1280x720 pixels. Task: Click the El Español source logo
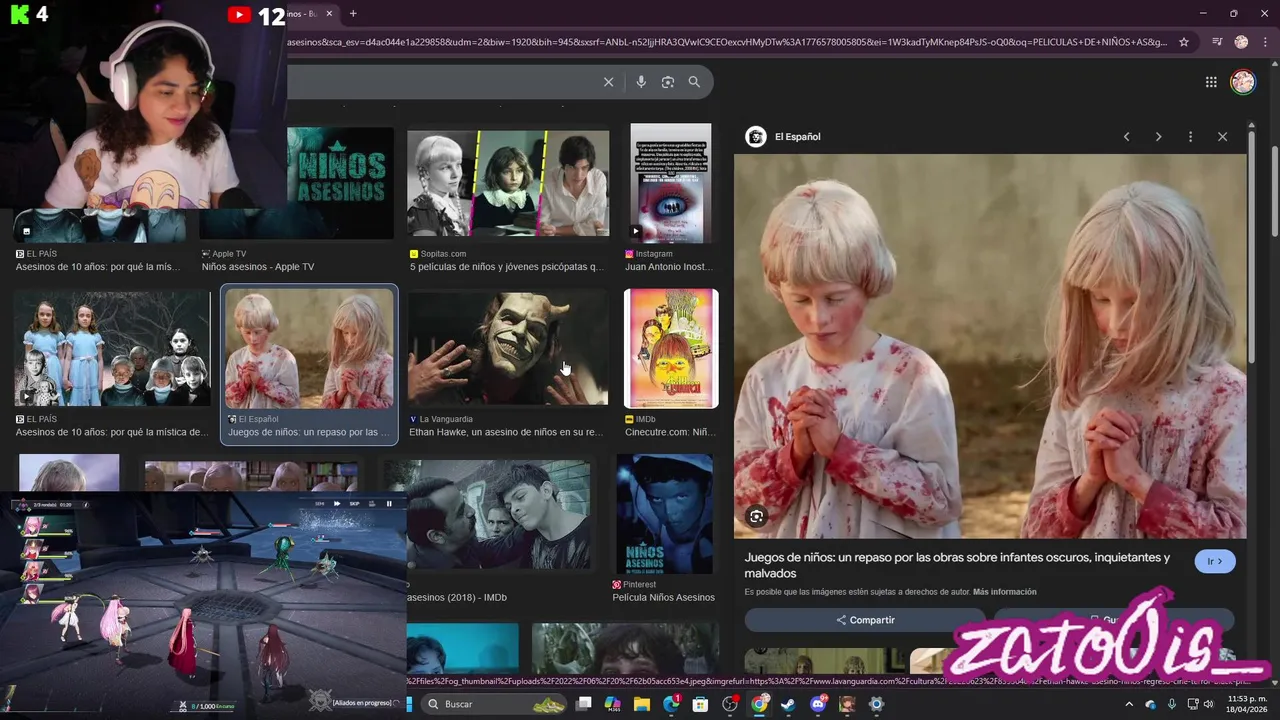pos(756,137)
